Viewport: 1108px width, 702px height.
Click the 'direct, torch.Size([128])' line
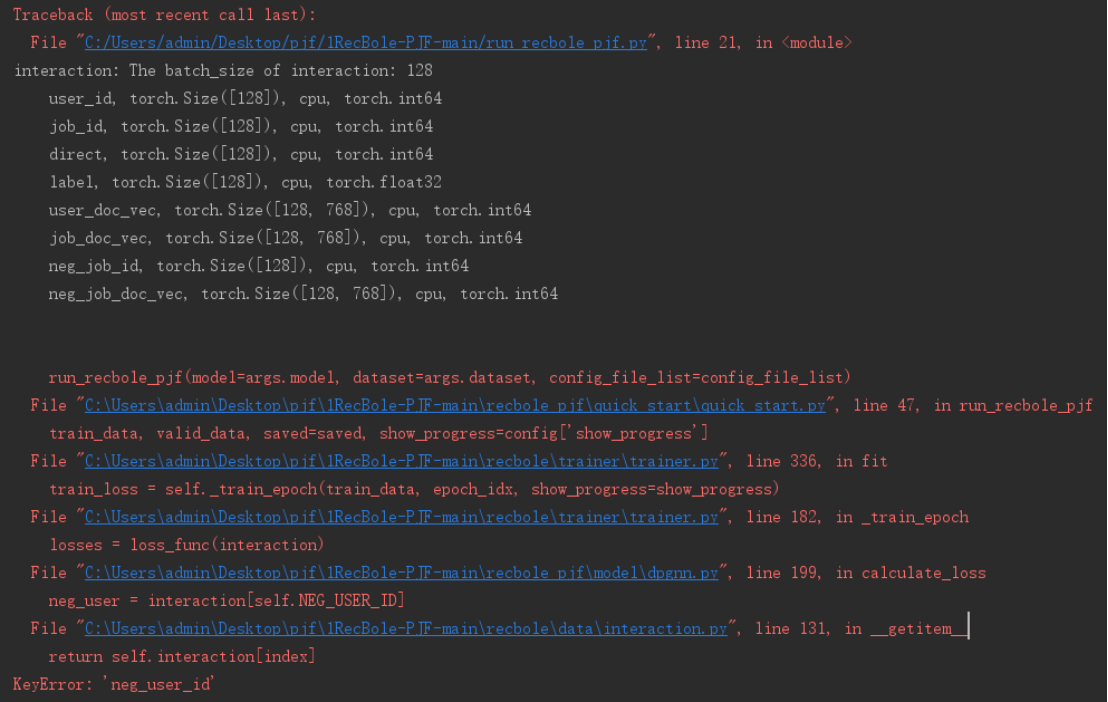click(x=241, y=154)
